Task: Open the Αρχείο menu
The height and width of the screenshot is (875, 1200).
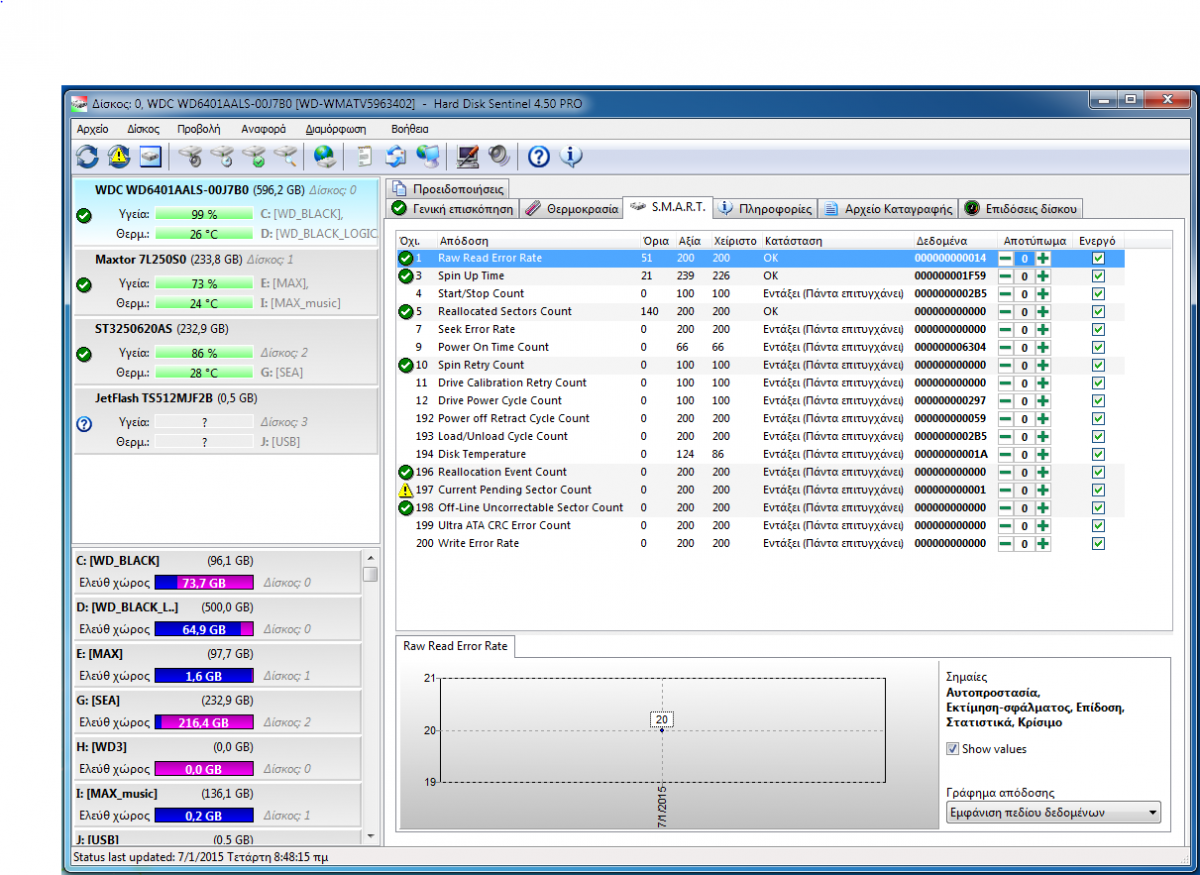Action: 93,129
